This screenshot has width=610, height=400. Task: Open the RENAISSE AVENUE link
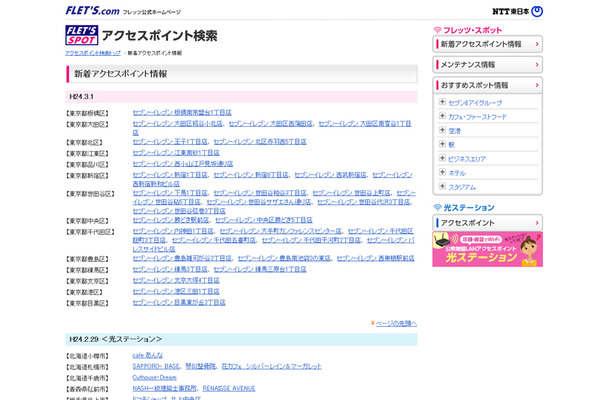(x=229, y=388)
